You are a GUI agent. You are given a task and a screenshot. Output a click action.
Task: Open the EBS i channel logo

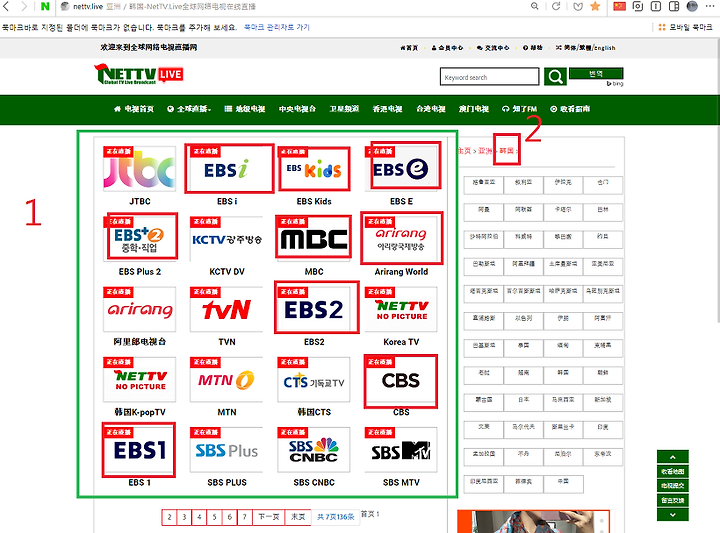click(x=226, y=168)
